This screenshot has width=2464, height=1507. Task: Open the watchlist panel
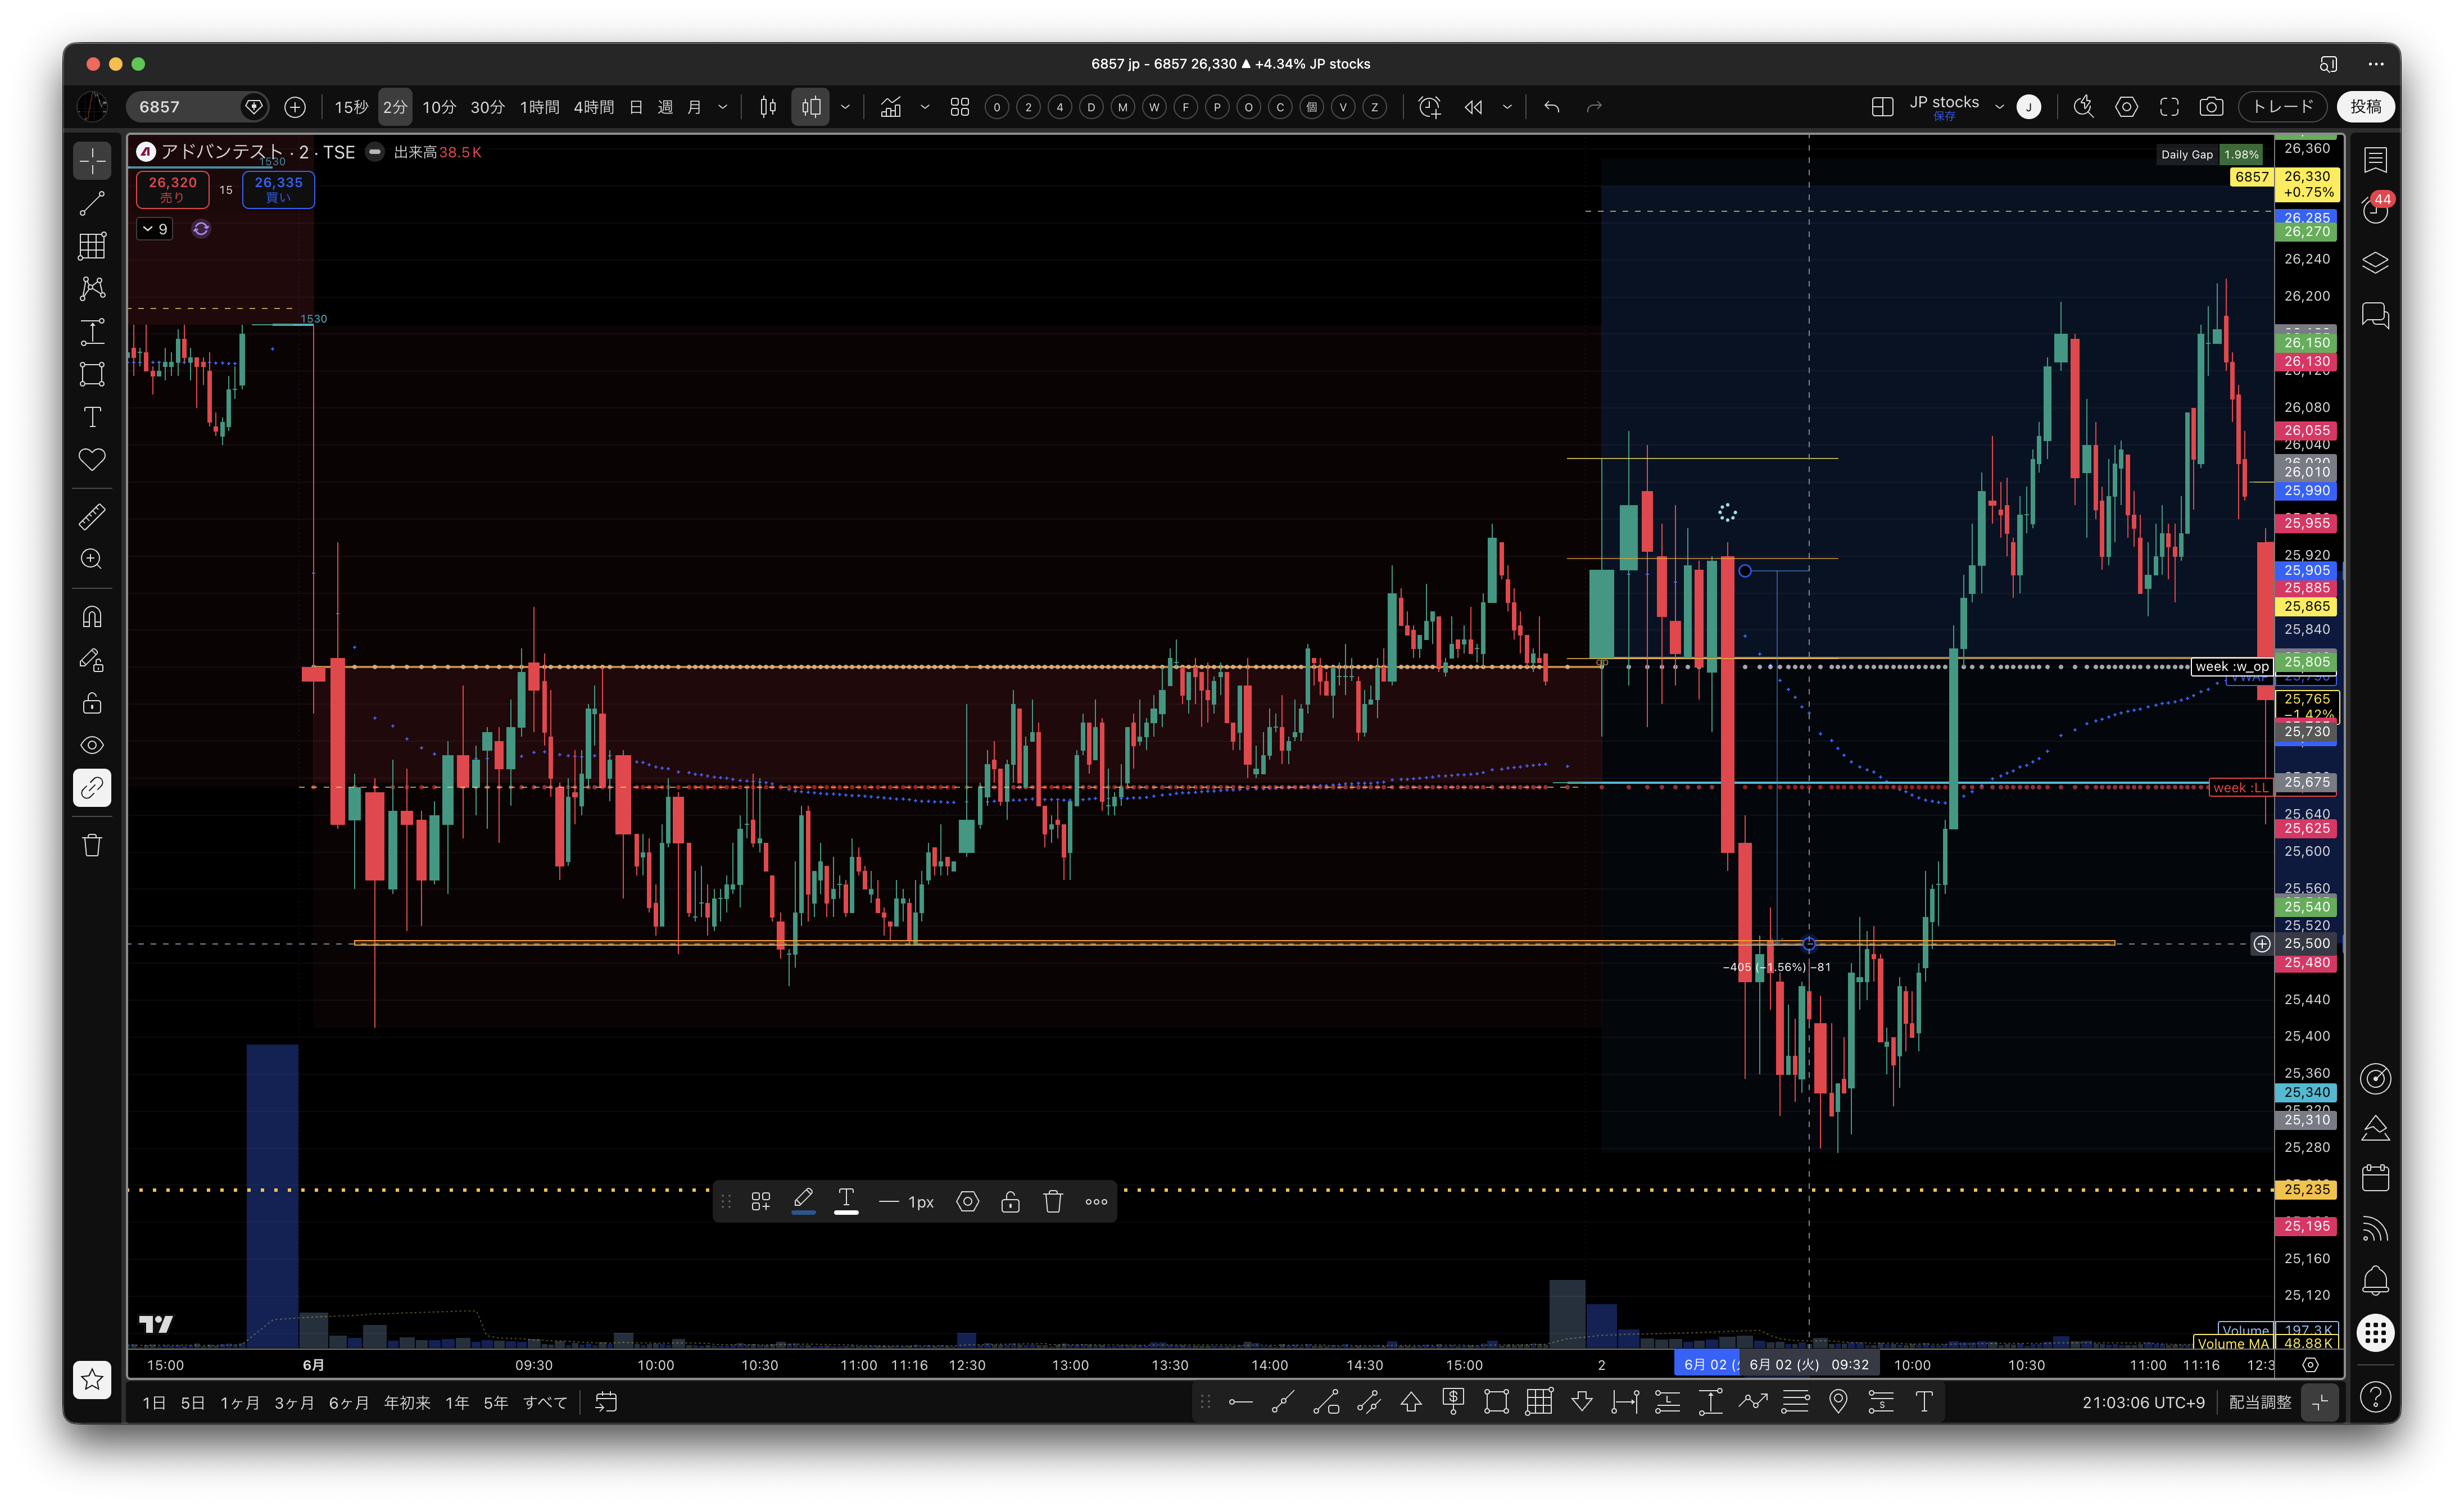point(2376,160)
